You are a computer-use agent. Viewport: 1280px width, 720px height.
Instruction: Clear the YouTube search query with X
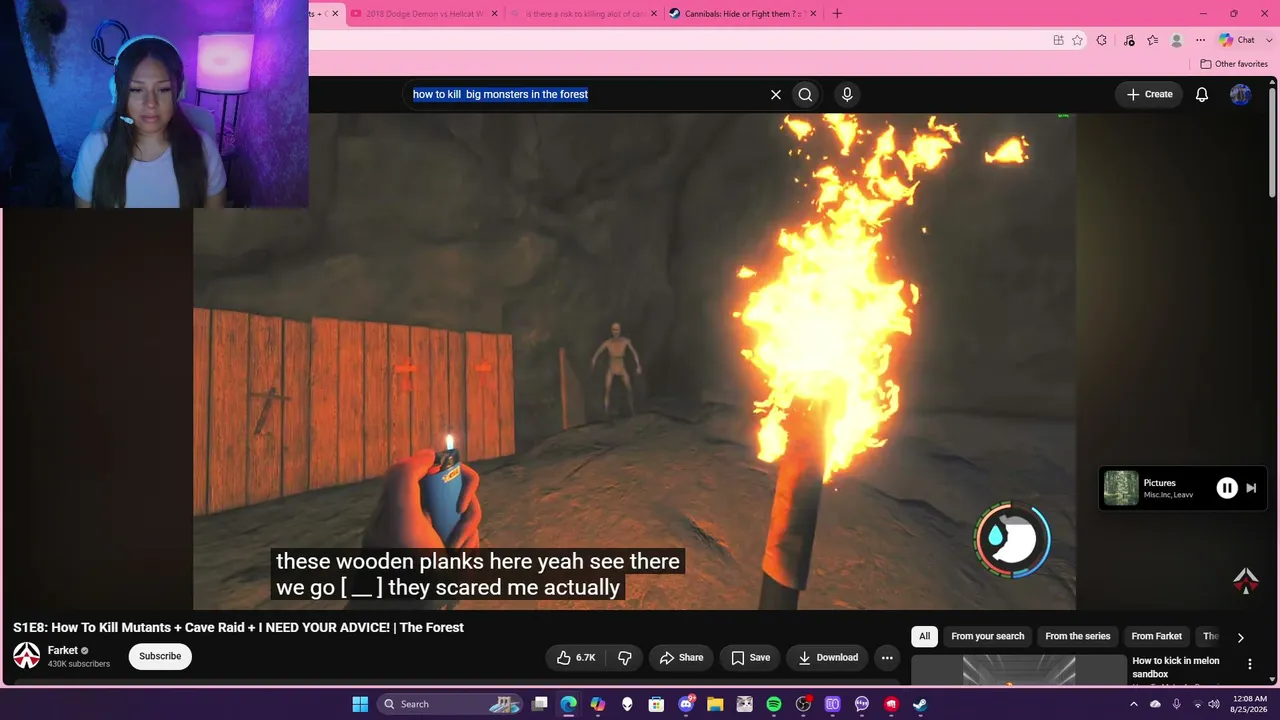pos(775,94)
